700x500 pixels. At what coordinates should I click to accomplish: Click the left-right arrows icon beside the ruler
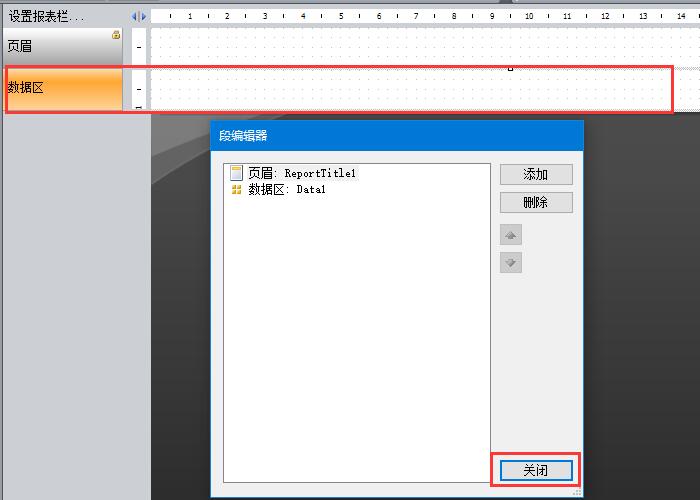[139, 16]
